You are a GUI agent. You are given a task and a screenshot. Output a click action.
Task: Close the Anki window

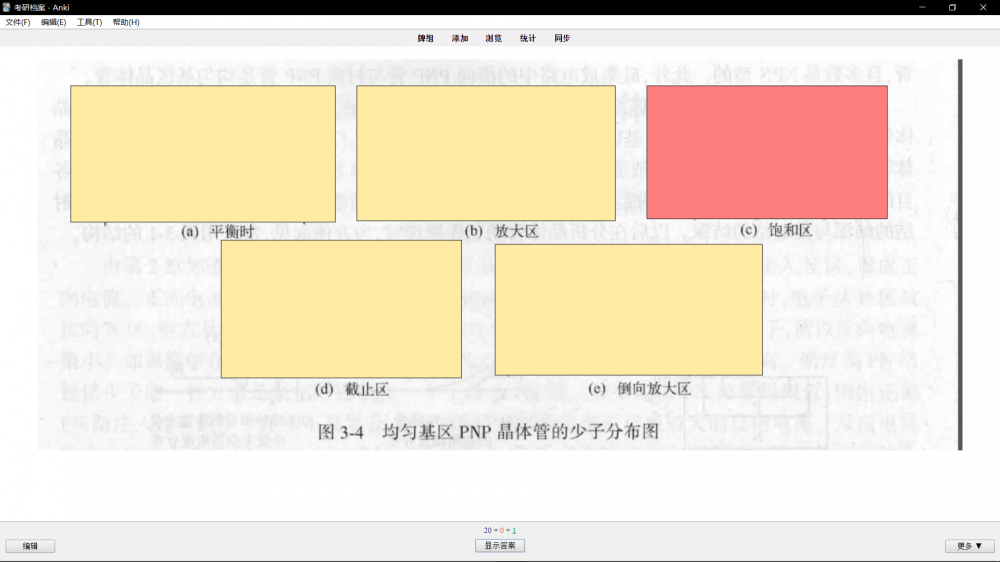pyautogui.click(x=983, y=7)
